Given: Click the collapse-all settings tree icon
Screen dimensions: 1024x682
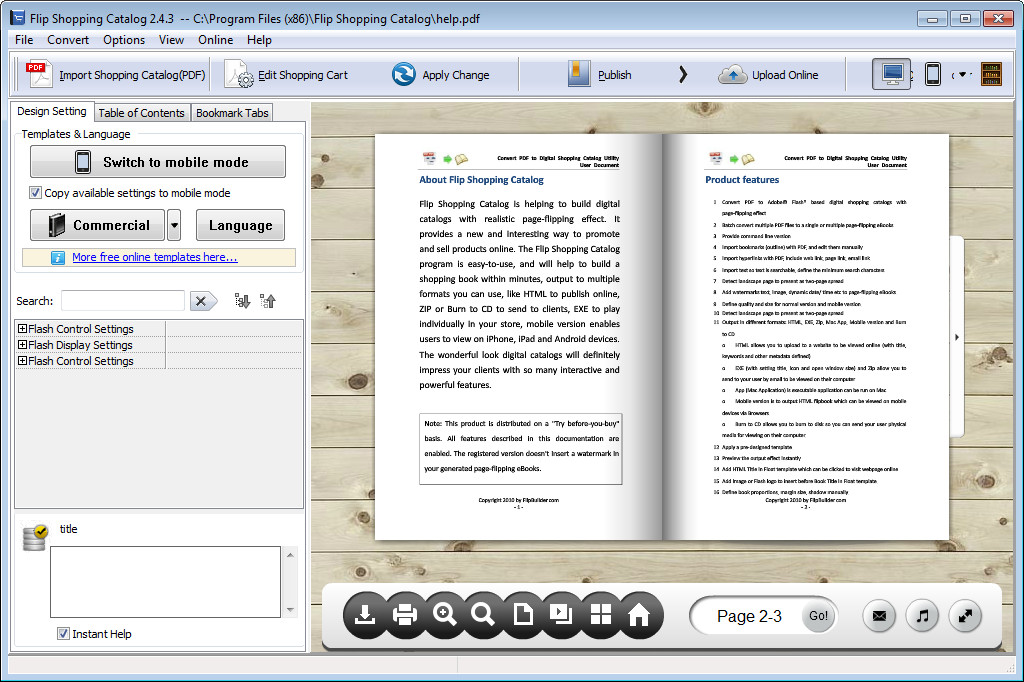Looking at the screenshot, I should pos(268,300).
